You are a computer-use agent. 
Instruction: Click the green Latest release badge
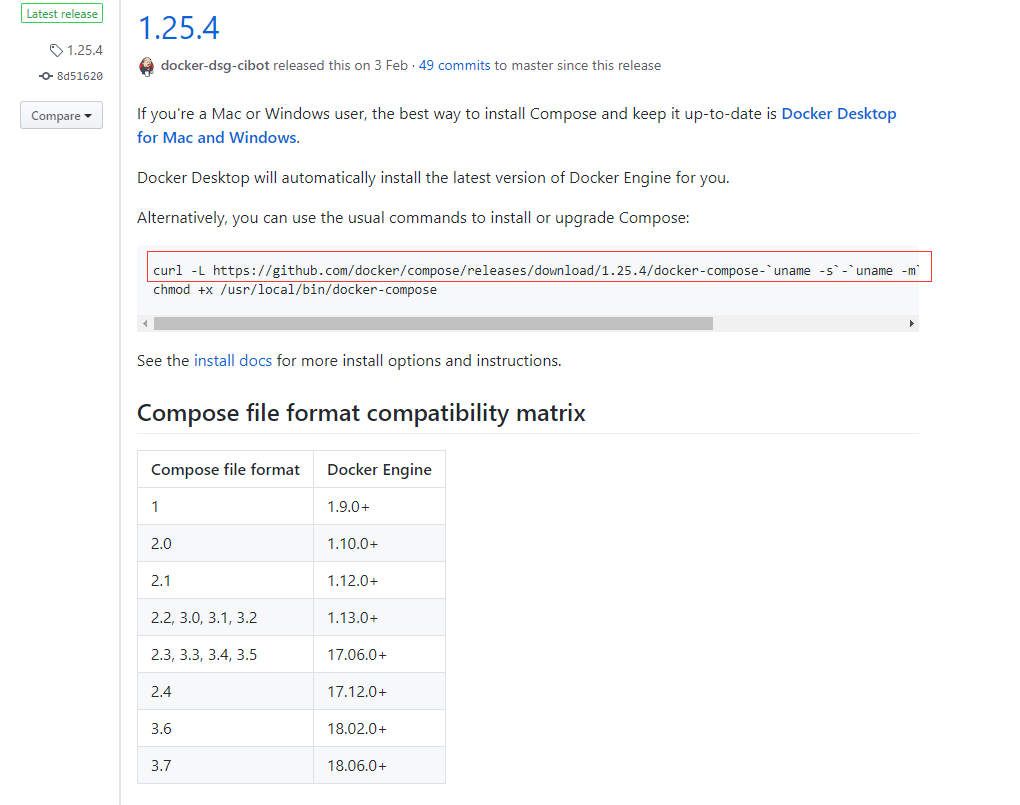click(x=62, y=14)
